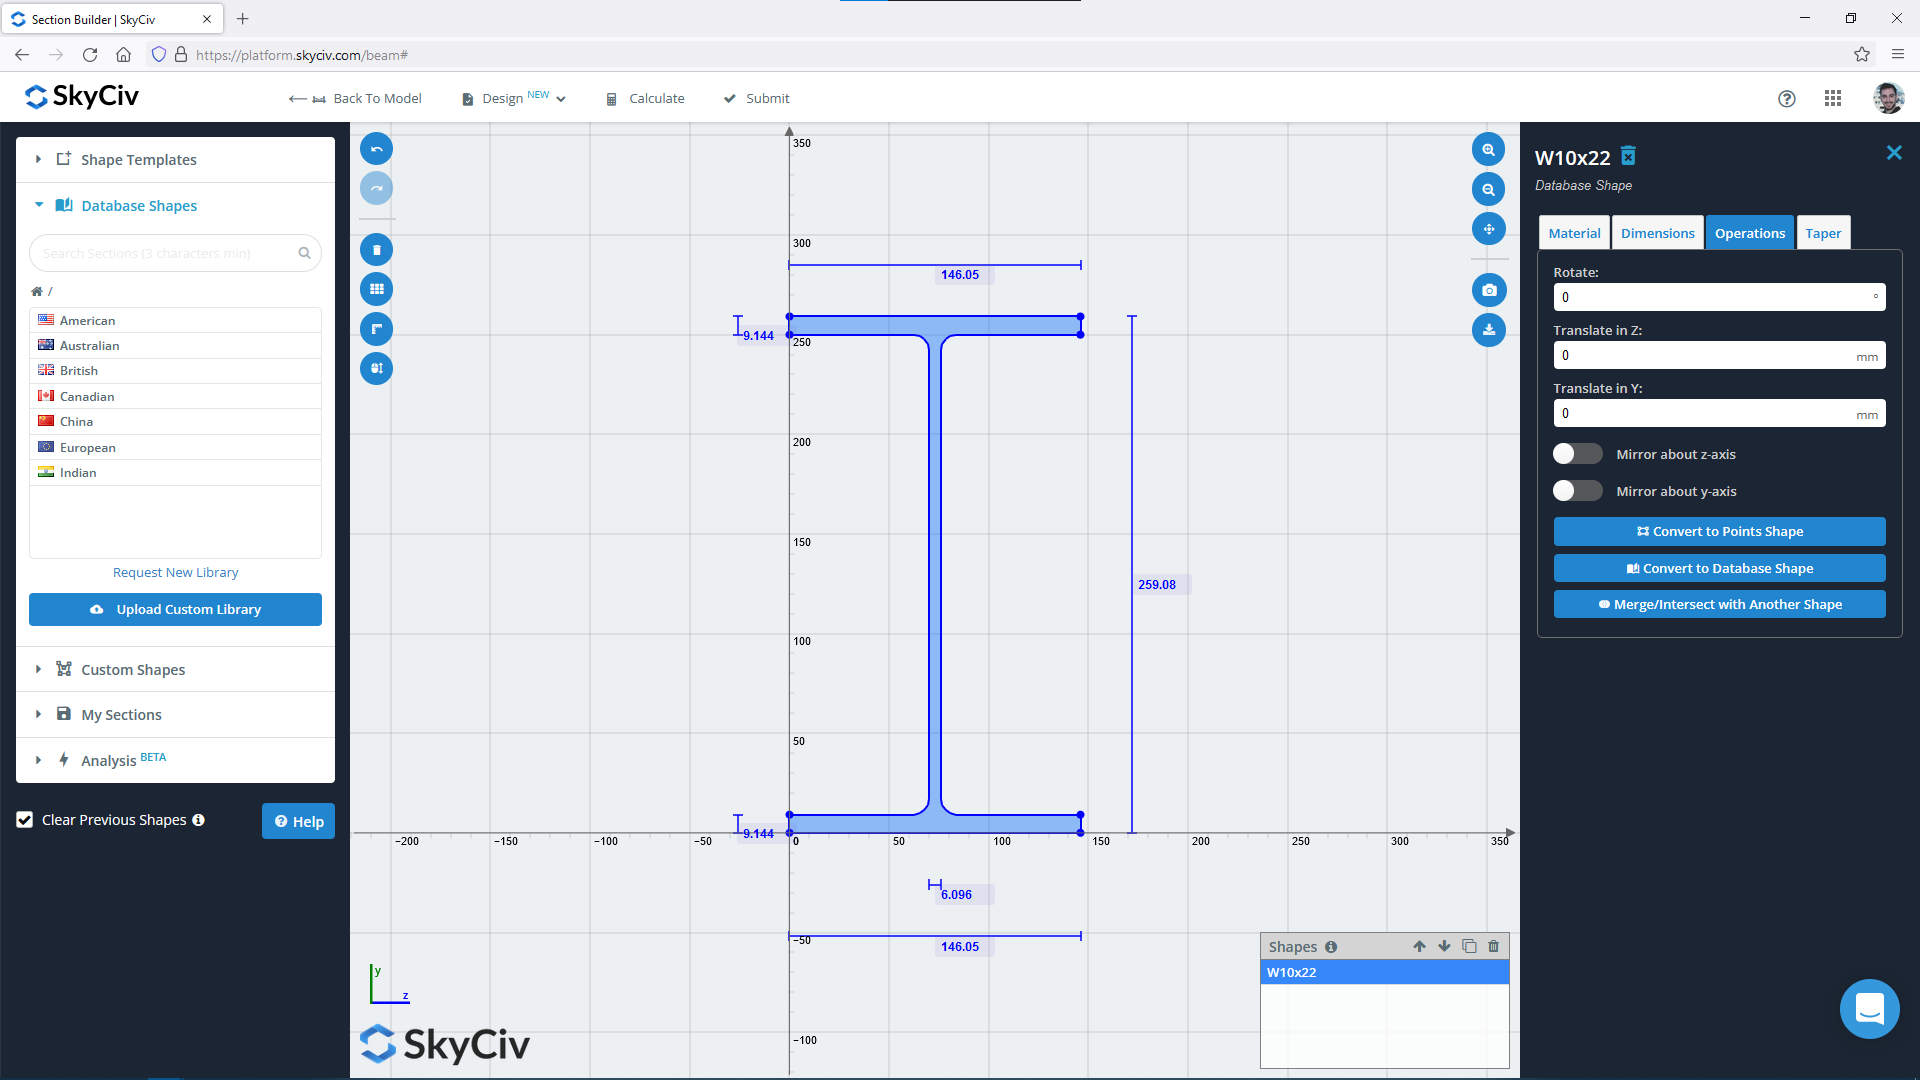The image size is (1920, 1080).
Task: Click the Merge/Intersect with Another Shape button
Action: point(1720,604)
